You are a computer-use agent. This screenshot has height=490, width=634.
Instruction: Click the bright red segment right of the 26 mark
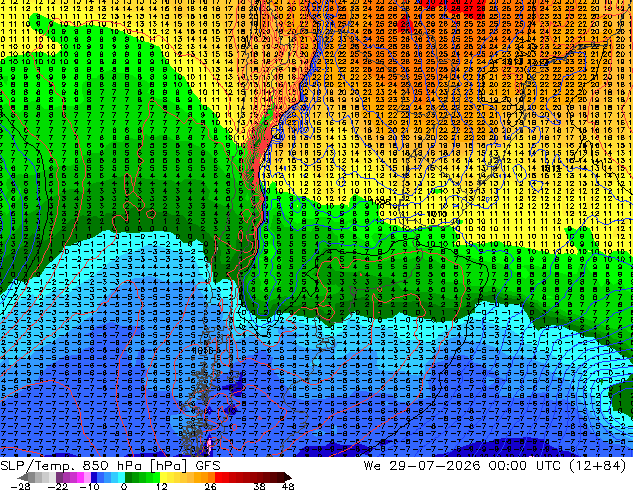218,477
